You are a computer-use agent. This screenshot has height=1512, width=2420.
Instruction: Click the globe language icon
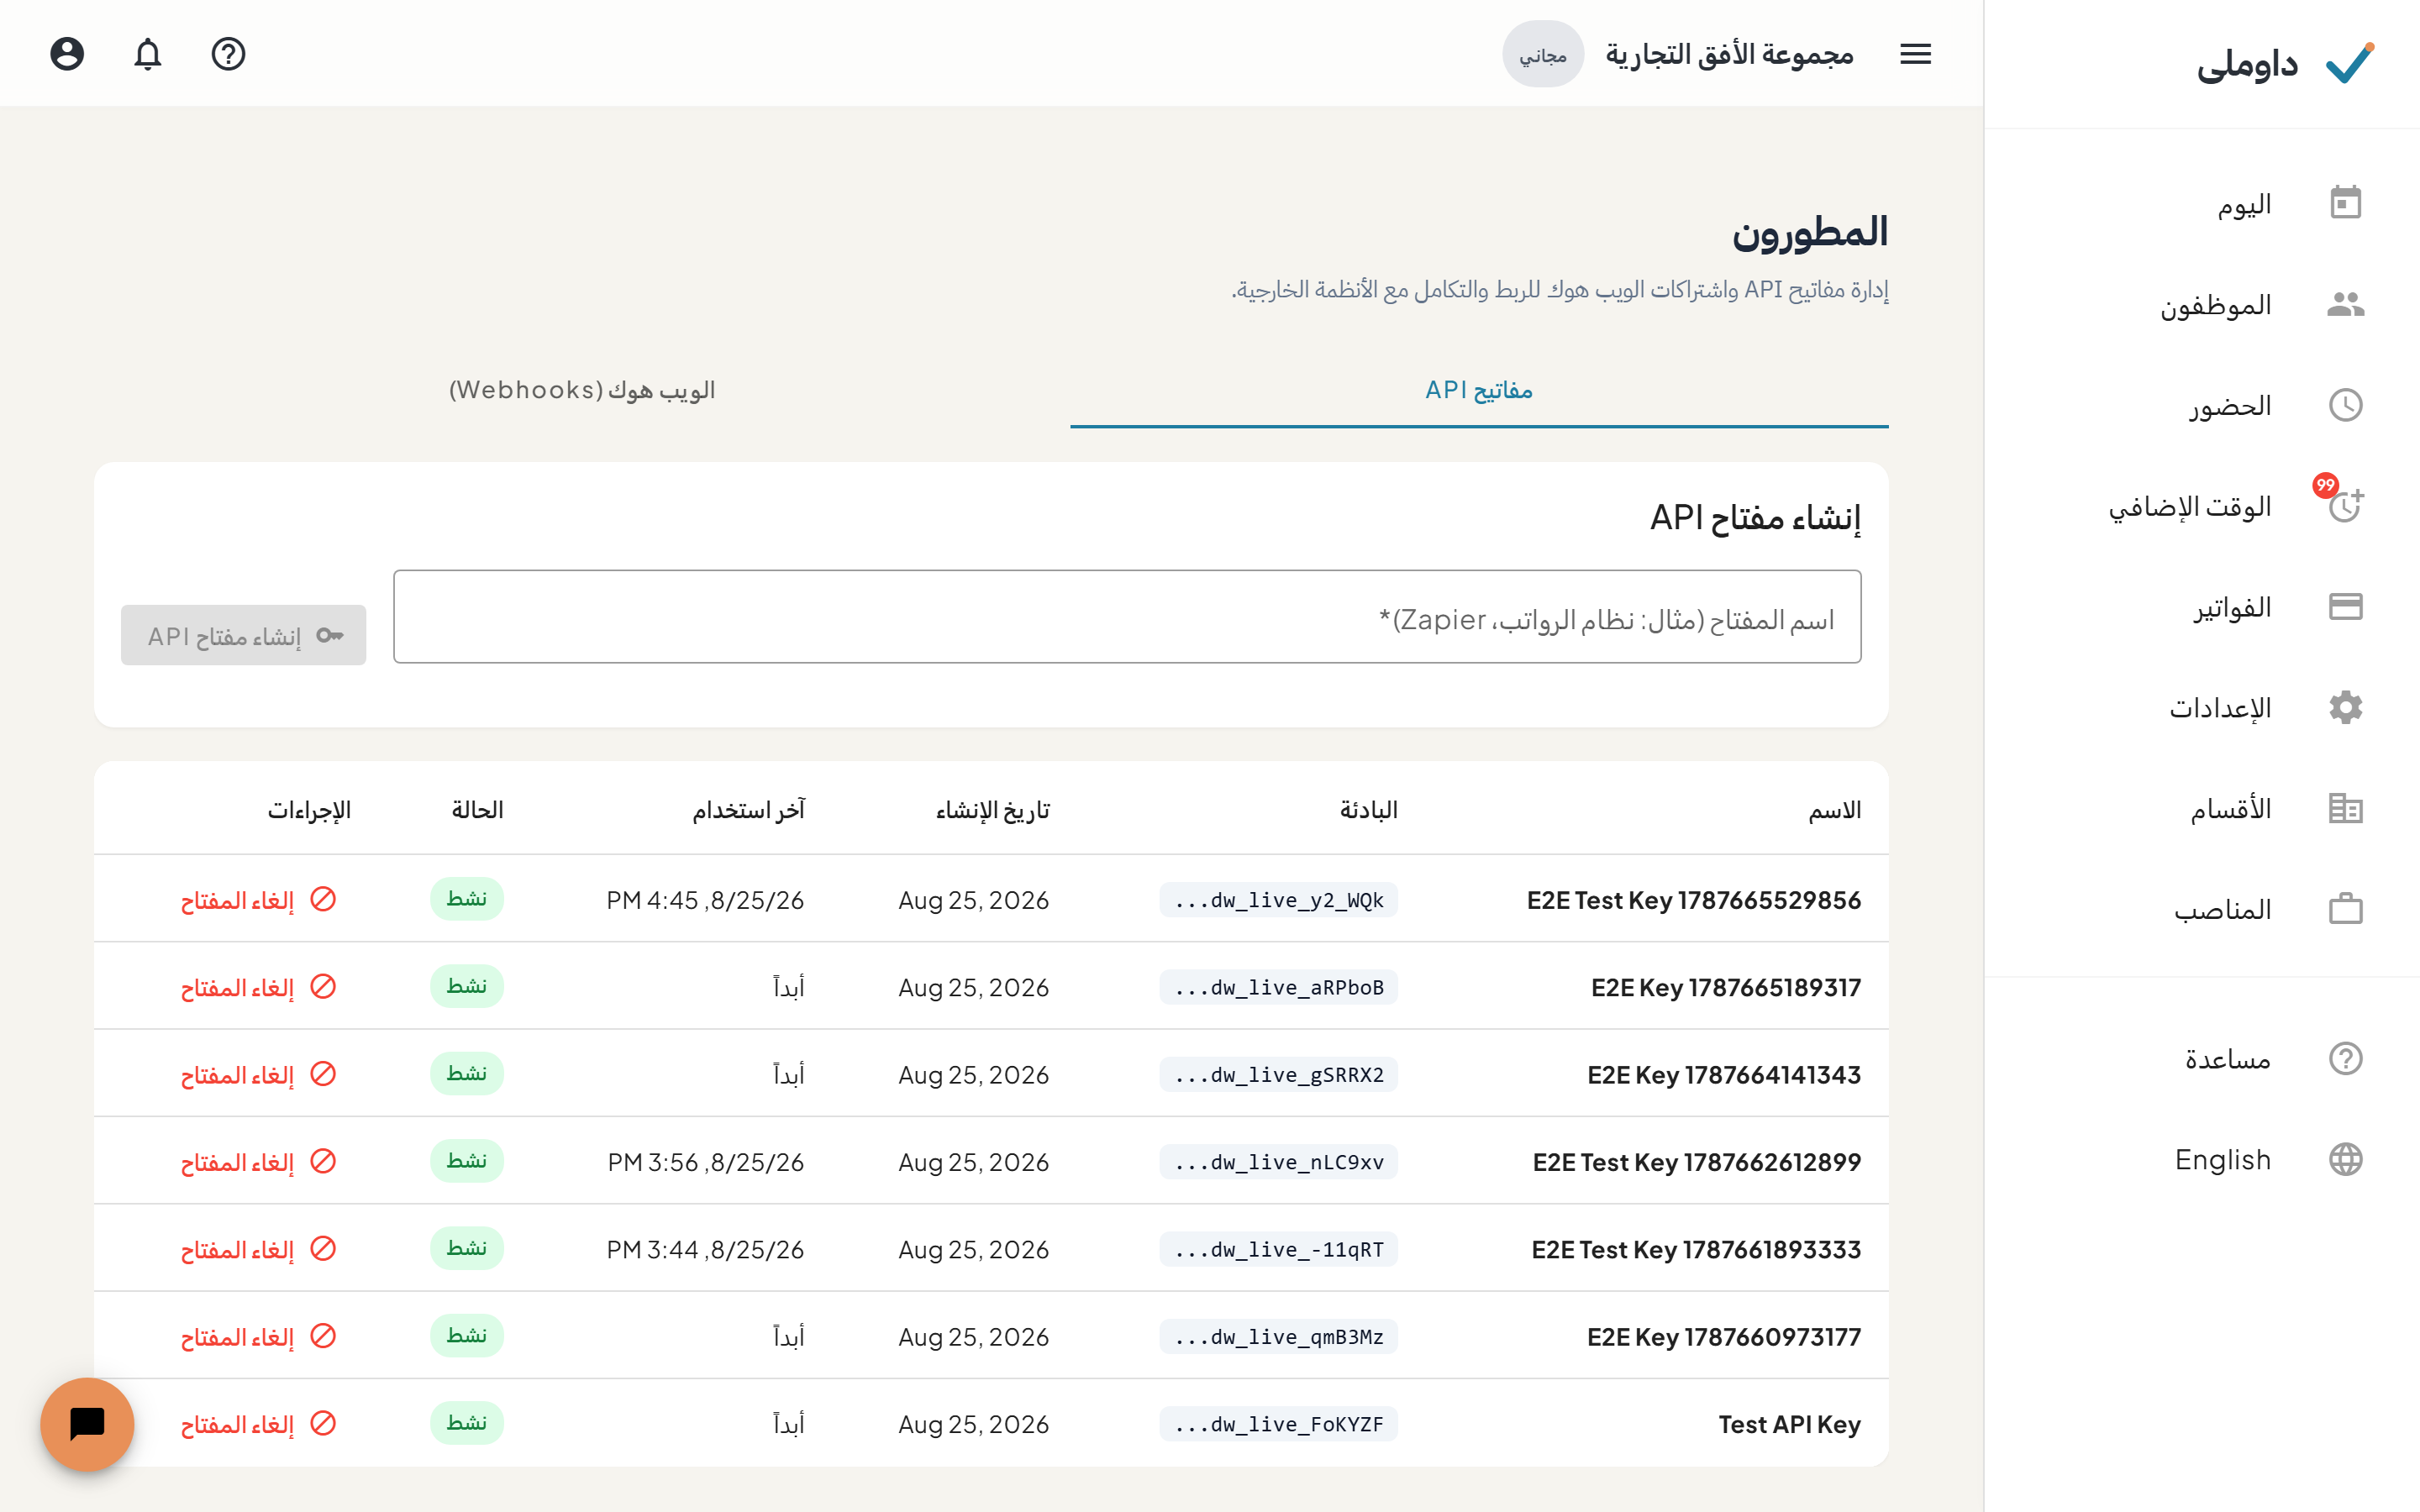click(2345, 1159)
